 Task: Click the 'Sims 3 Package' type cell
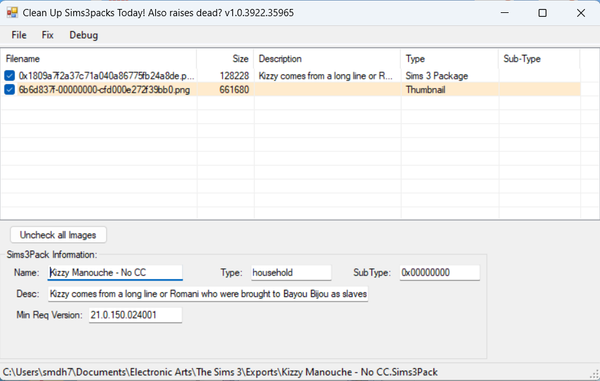tap(437, 76)
